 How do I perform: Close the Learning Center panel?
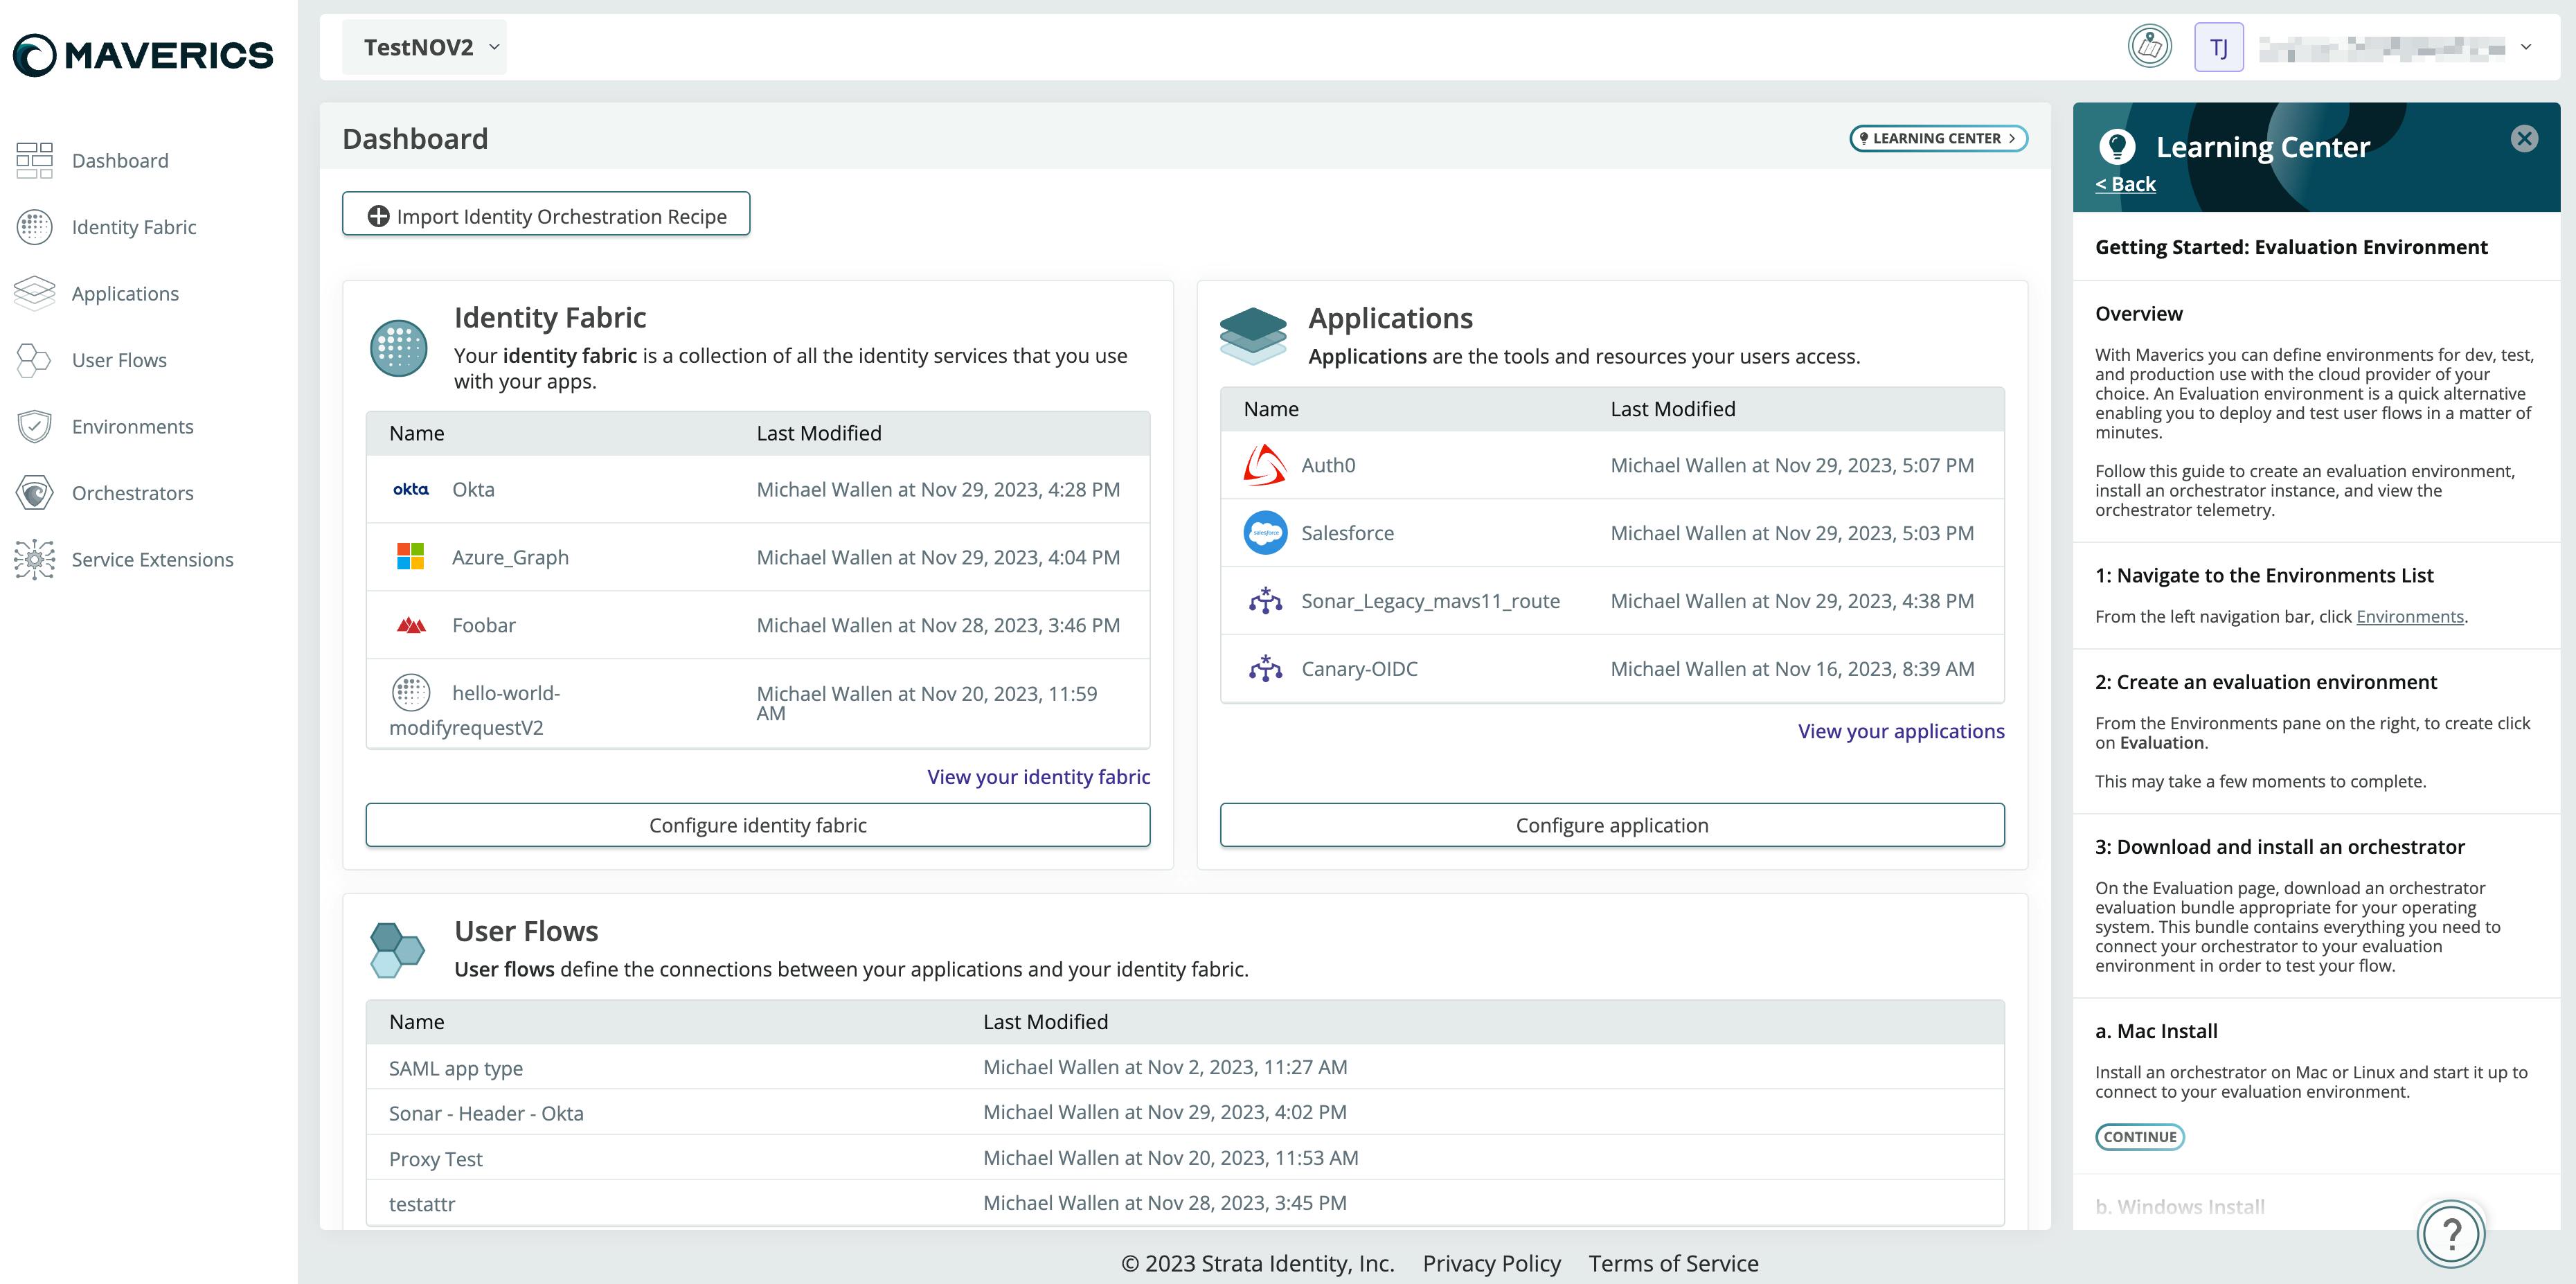2524,139
